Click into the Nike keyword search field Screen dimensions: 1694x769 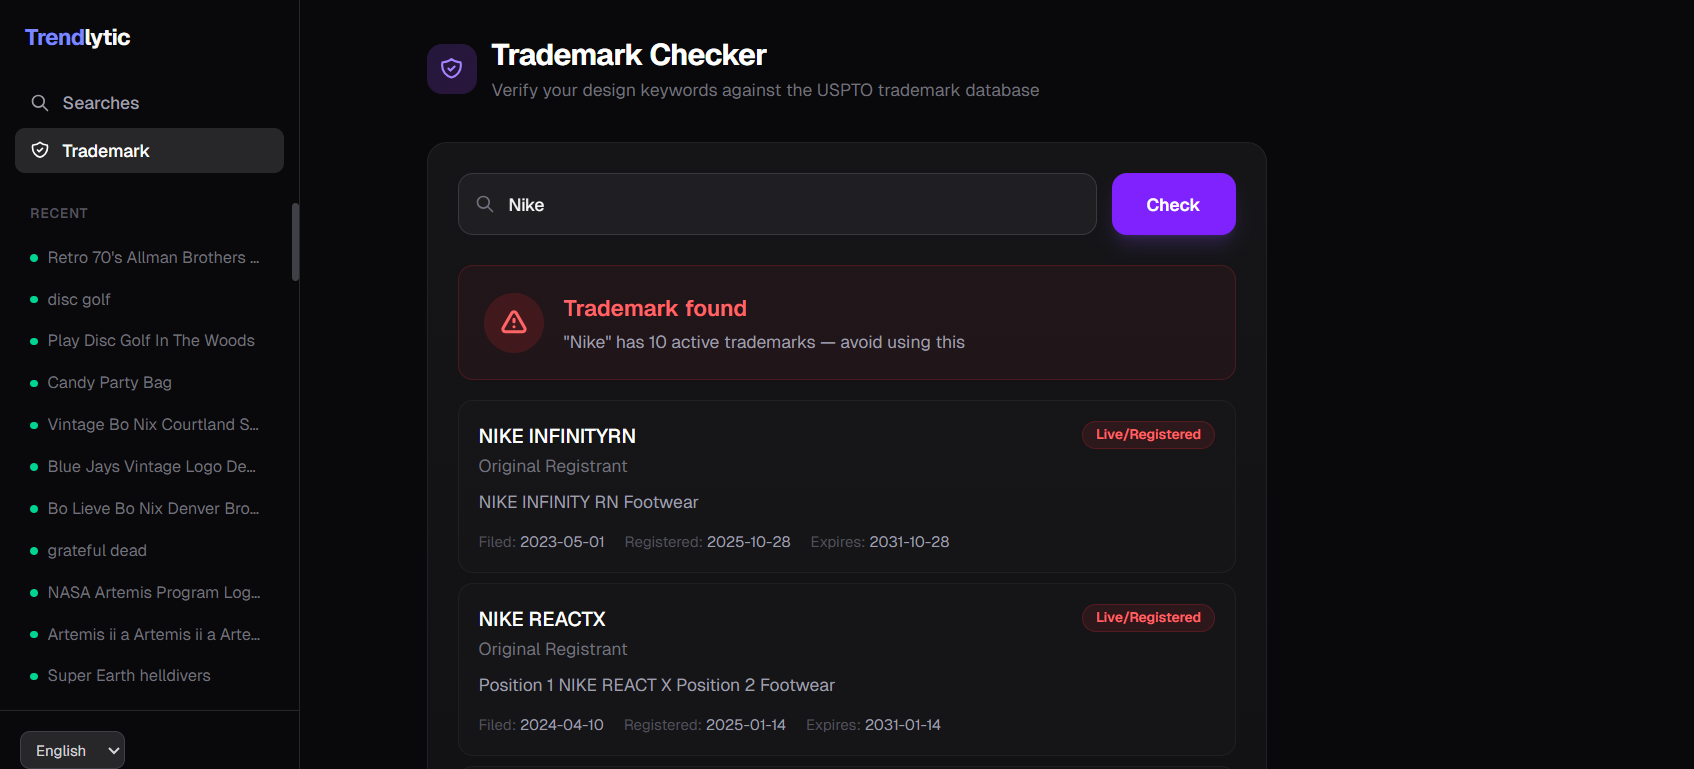(x=790, y=204)
